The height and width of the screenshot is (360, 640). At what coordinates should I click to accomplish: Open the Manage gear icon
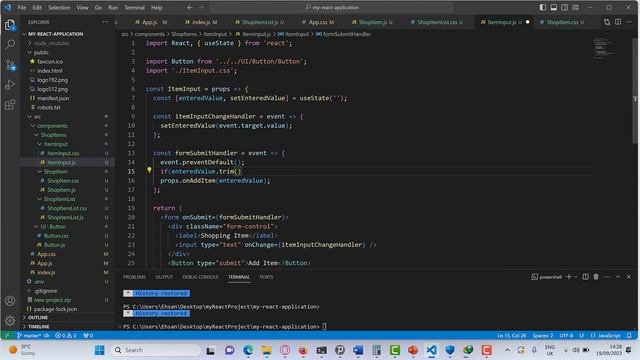(10, 320)
